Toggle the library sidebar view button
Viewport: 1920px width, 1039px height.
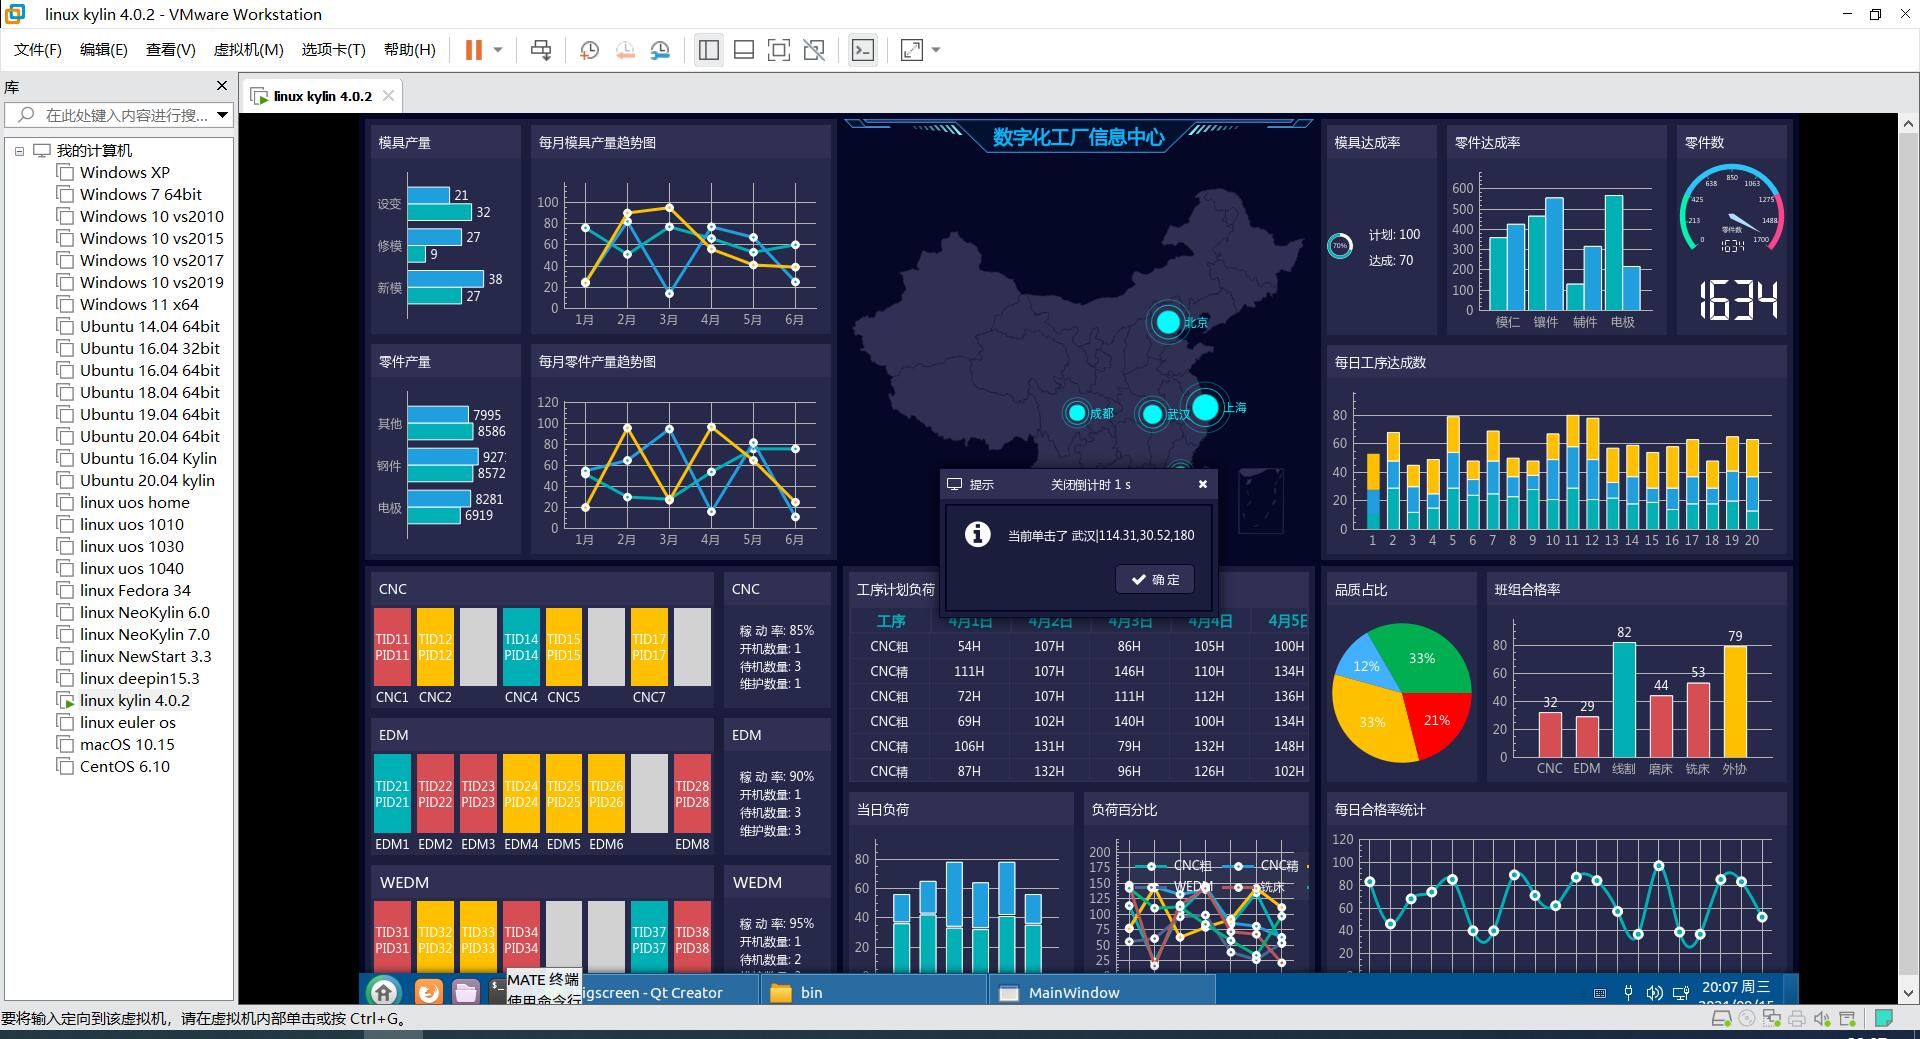(709, 50)
